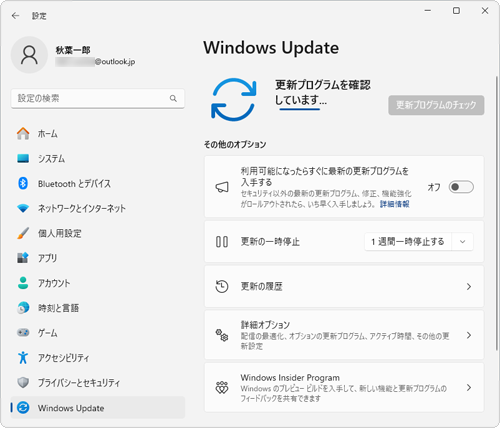Click the update check progress bar
This screenshot has width=500, height=428.
[x=300, y=109]
